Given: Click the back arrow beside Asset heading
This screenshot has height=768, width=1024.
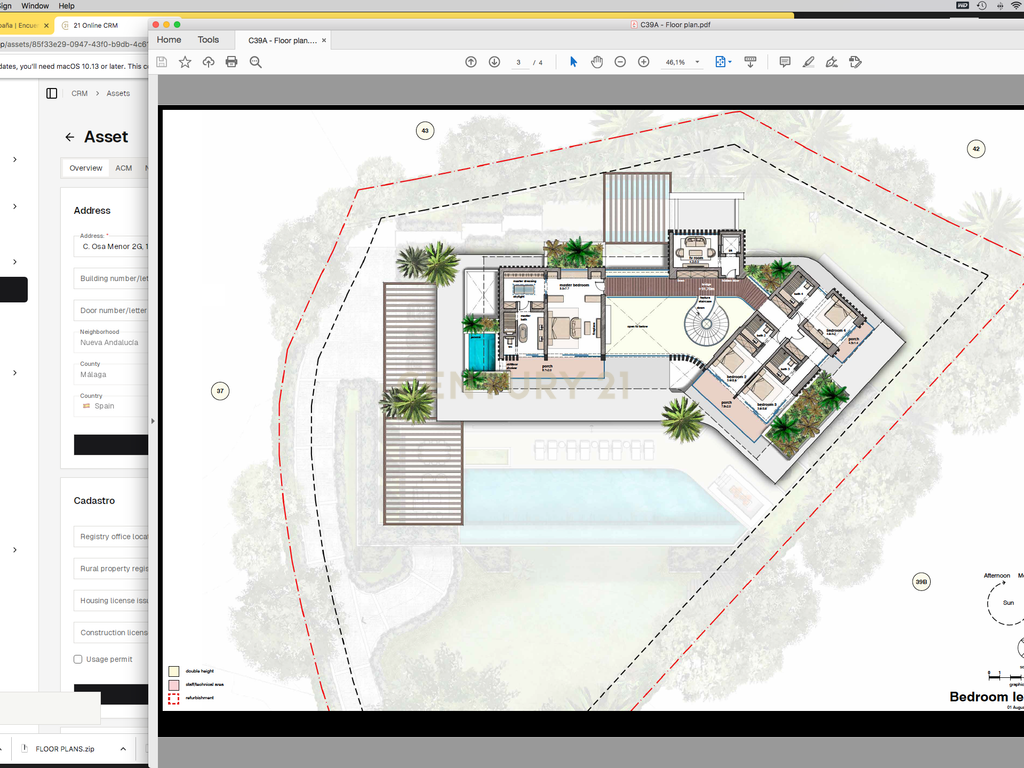Looking at the screenshot, I should [x=70, y=137].
